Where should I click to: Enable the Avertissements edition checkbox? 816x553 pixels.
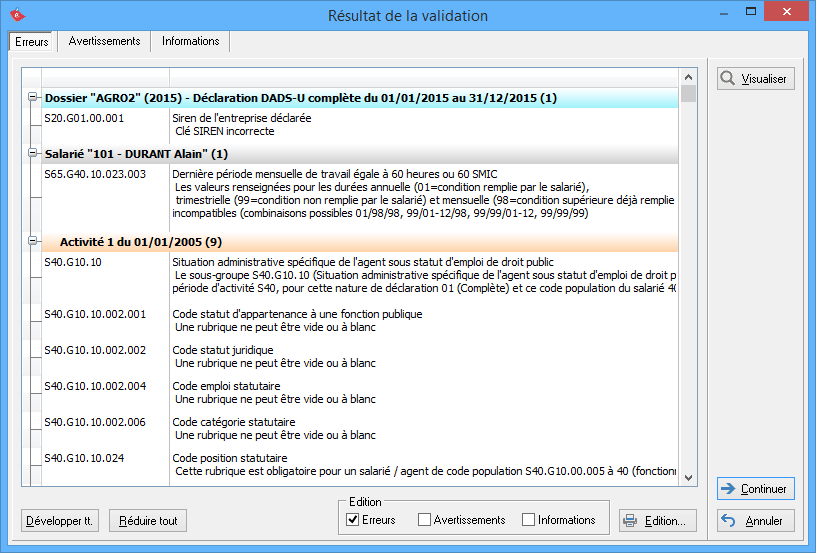pos(425,520)
